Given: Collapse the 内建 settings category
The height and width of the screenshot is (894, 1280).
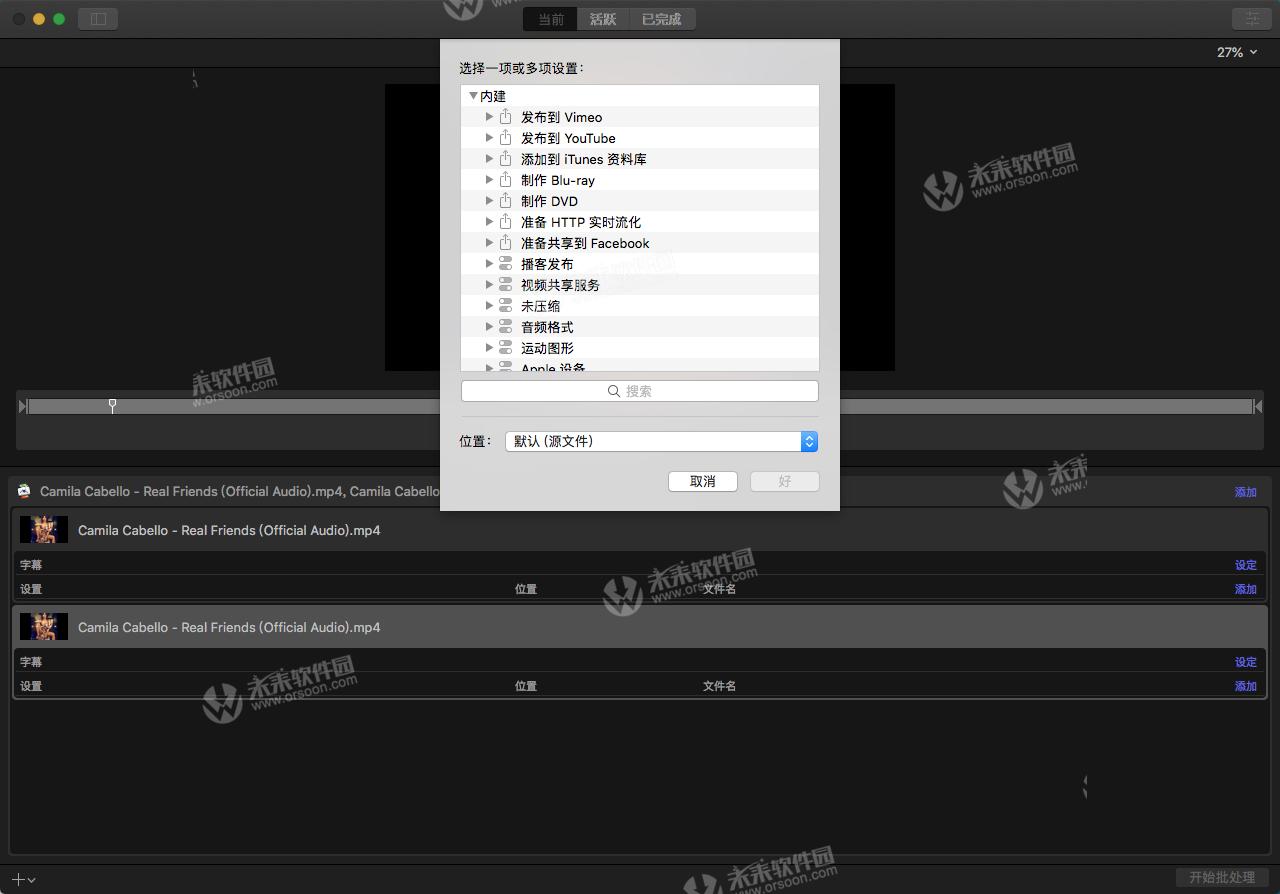Looking at the screenshot, I should tap(472, 95).
